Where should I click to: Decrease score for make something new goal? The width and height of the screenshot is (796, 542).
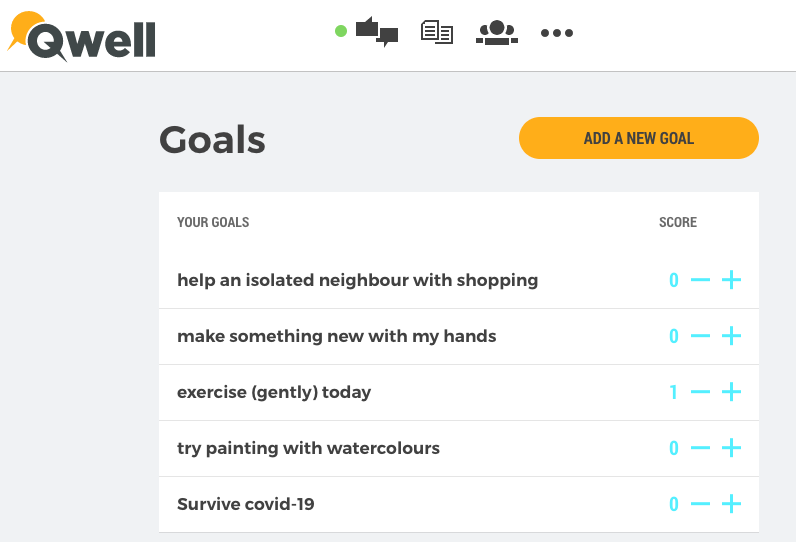pos(701,335)
